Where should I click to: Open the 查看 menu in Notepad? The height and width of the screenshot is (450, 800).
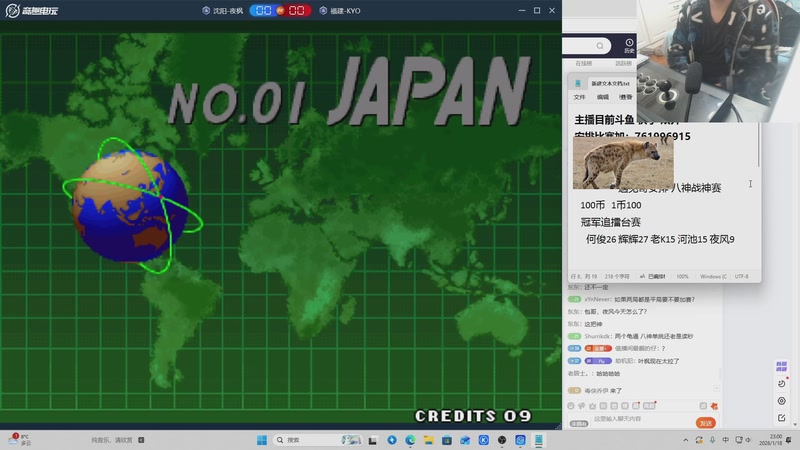[x=626, y=97]
